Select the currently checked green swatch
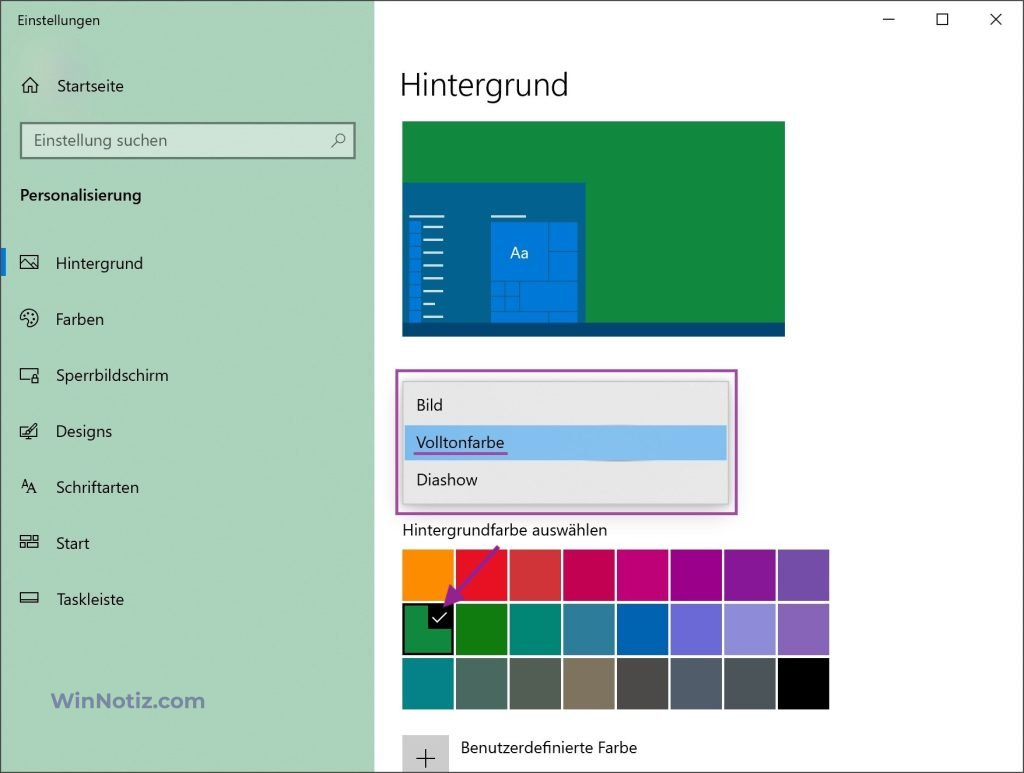 pyautogui.click(x=427, y=630)
